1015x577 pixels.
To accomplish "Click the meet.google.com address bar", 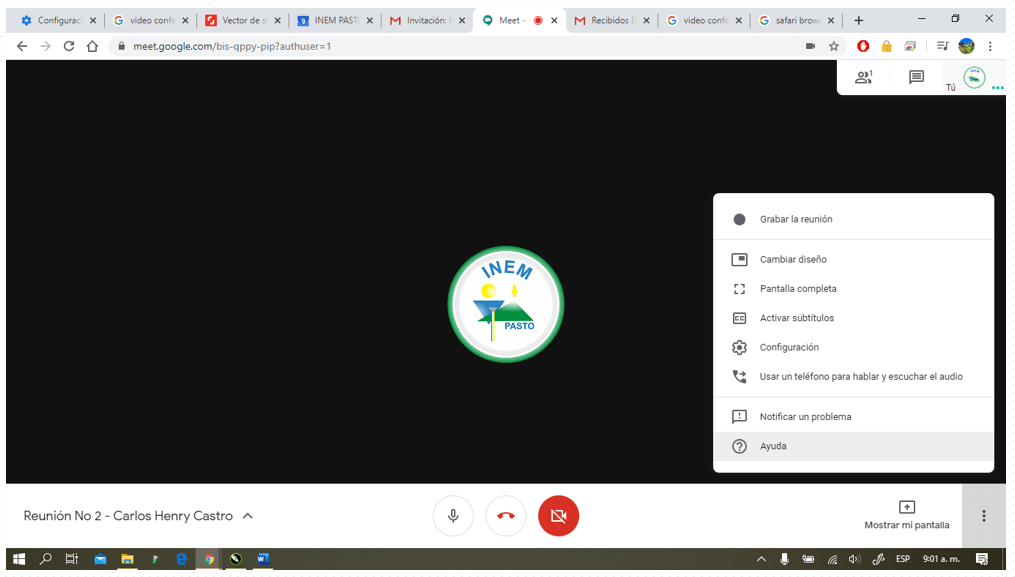I will click(x=453, y=46).
